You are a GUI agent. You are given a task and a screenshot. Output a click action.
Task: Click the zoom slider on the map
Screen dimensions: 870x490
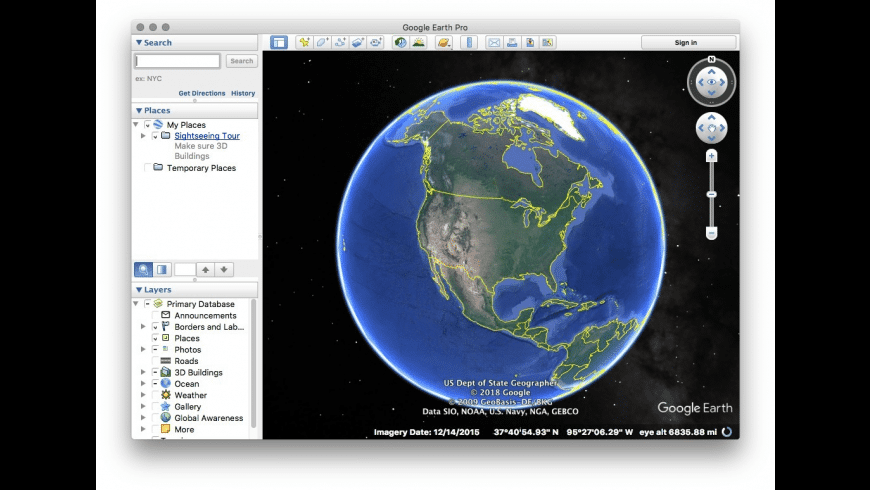click(x=711, y=194)
